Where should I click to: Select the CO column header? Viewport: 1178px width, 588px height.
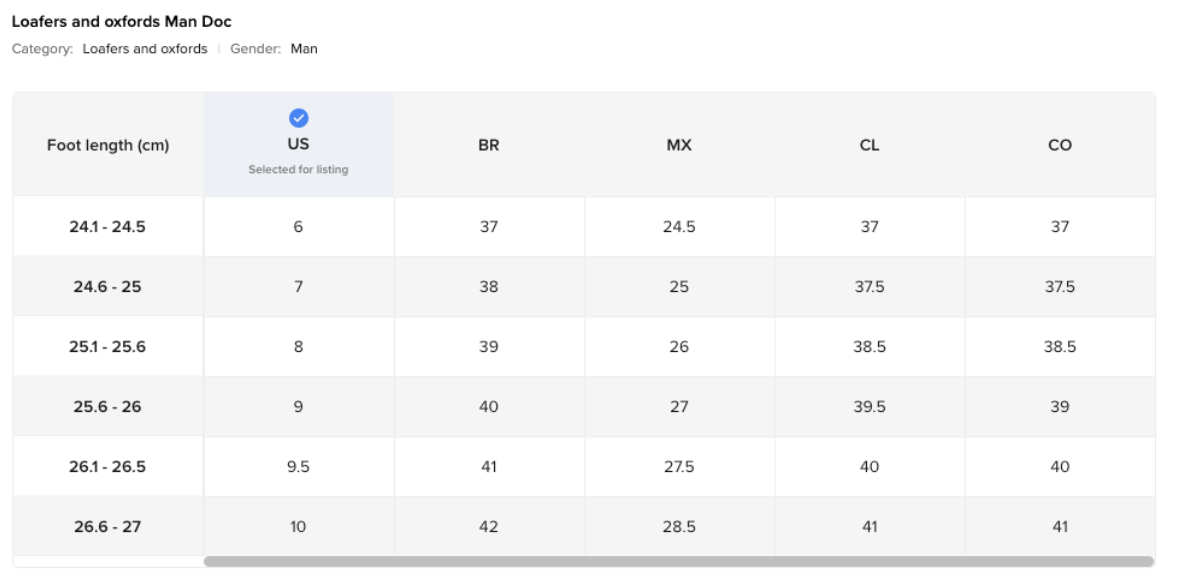click(1059, 145)
